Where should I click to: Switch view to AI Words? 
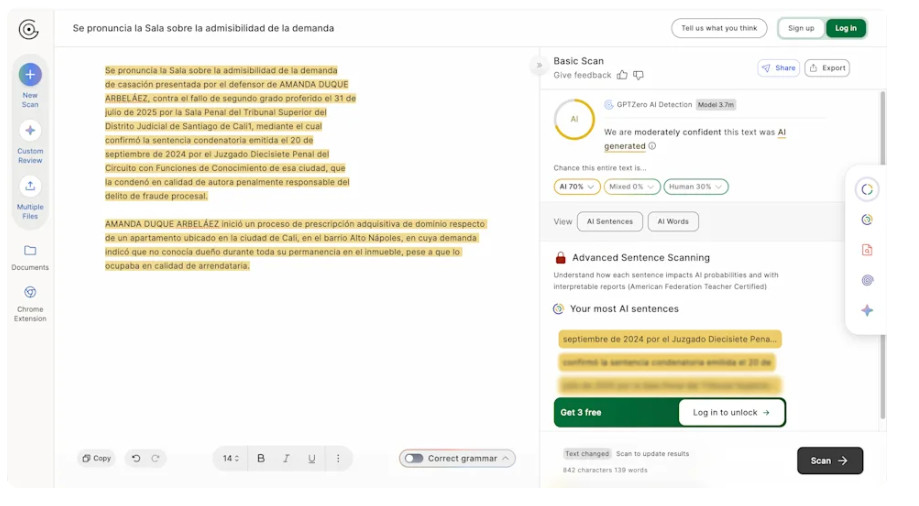coord(673,221)
